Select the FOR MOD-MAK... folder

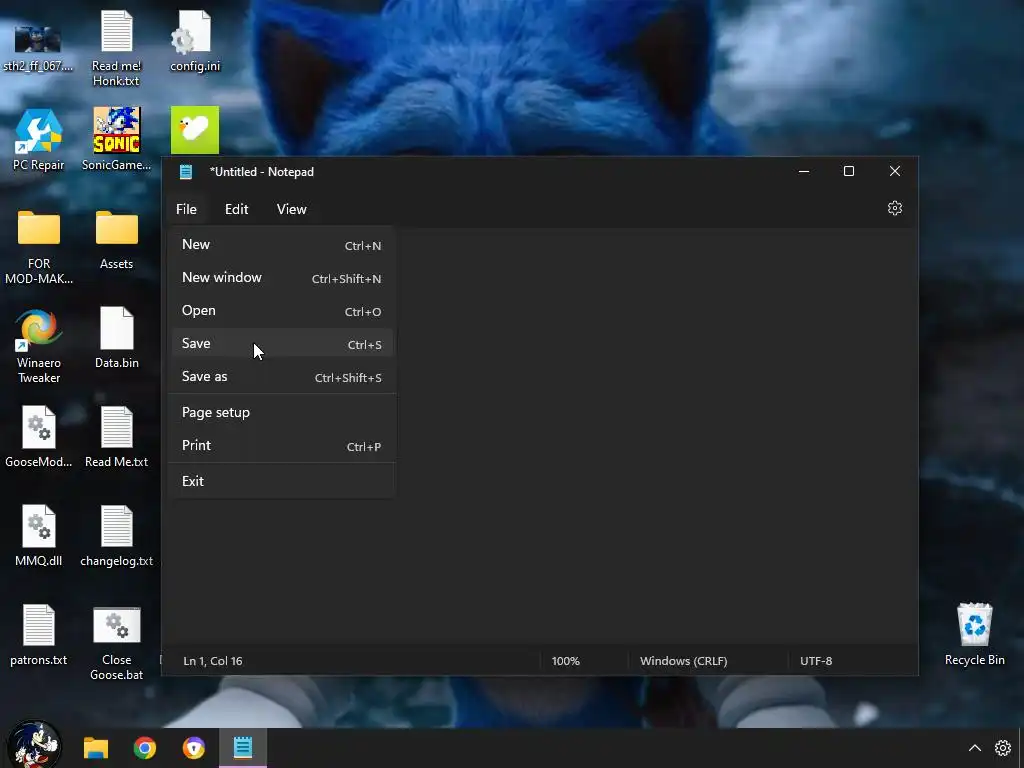pos(39,247)
